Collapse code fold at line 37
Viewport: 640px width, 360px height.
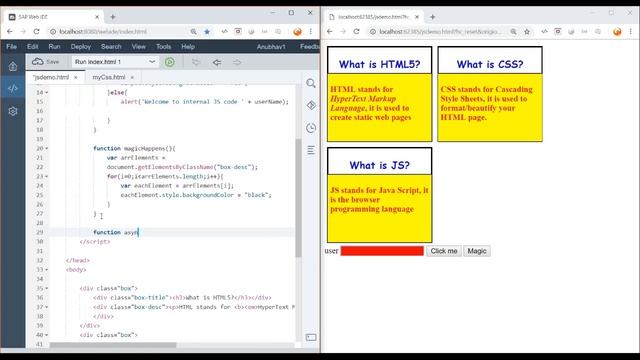click(47, 307)
